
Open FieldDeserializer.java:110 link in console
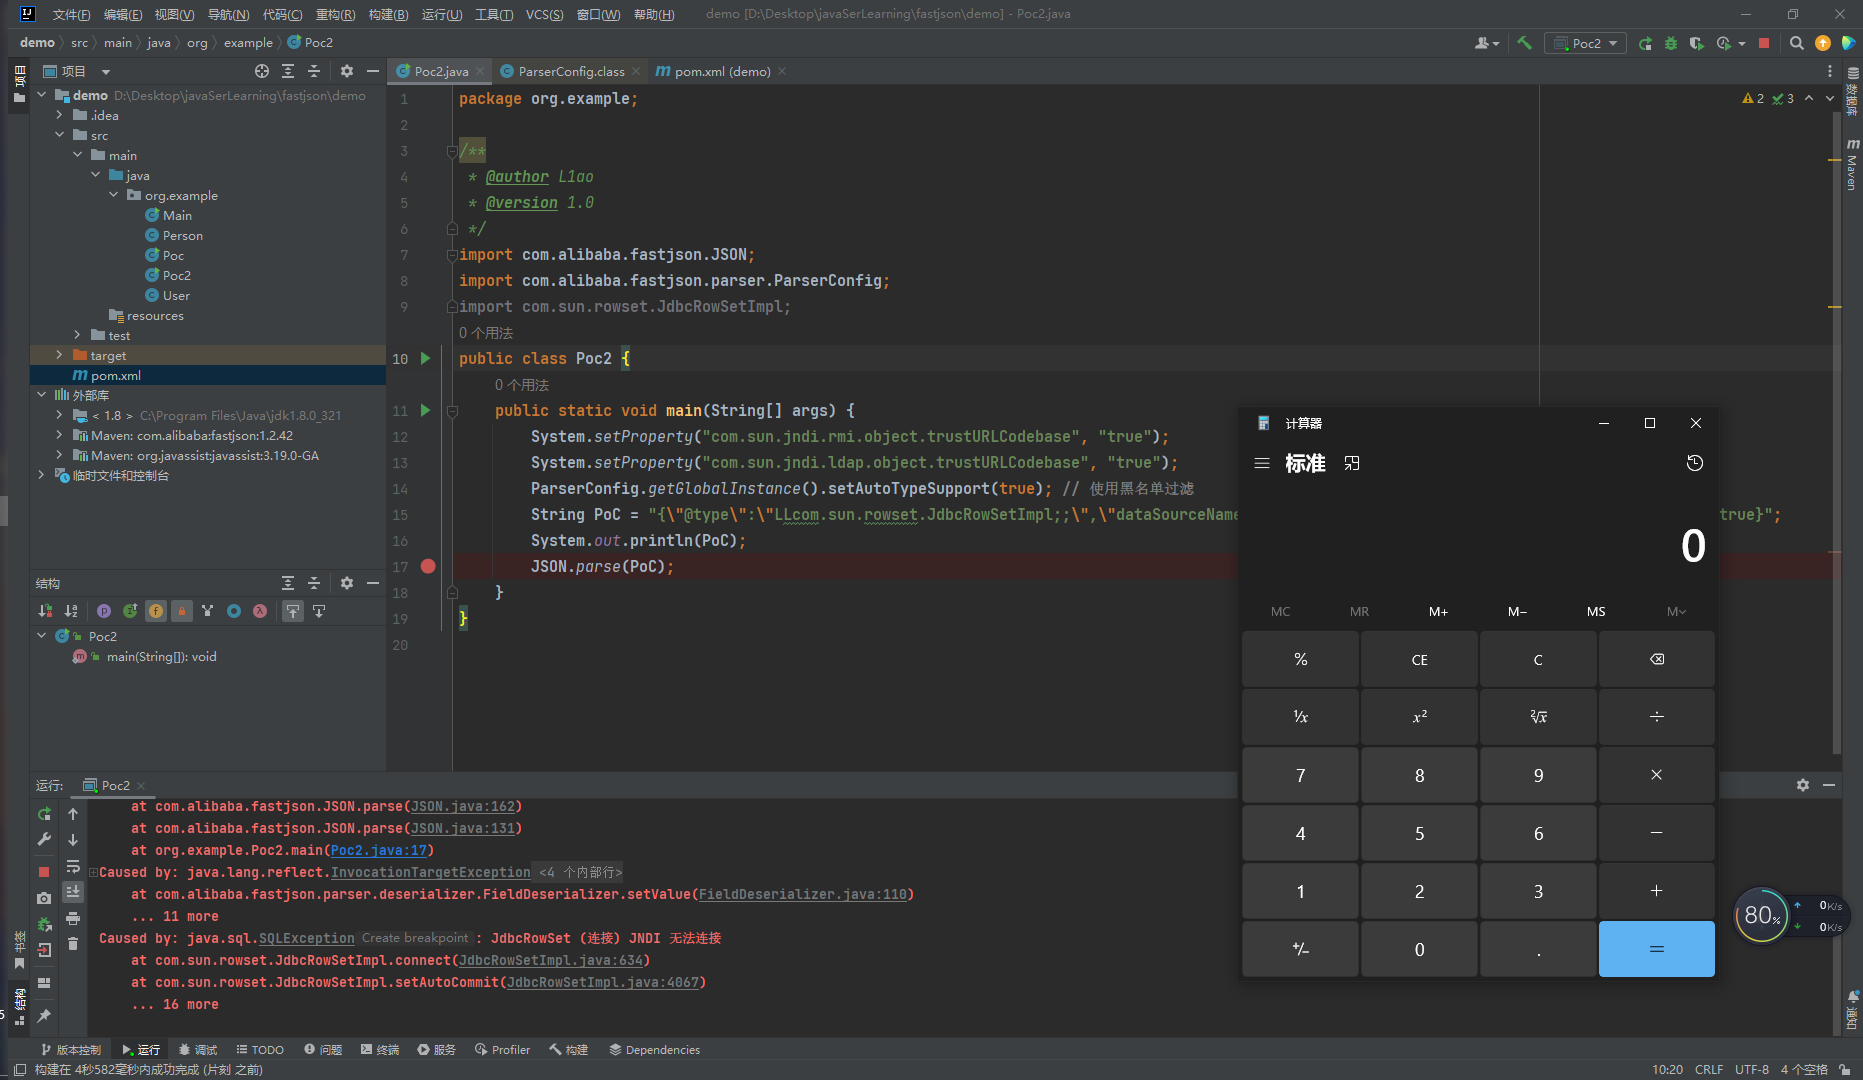click(x=802, y=894)
